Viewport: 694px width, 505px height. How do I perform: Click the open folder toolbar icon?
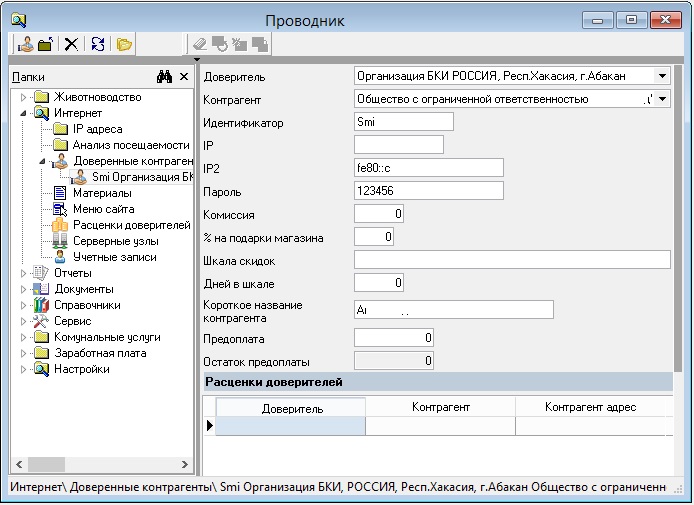pos(46,44)
